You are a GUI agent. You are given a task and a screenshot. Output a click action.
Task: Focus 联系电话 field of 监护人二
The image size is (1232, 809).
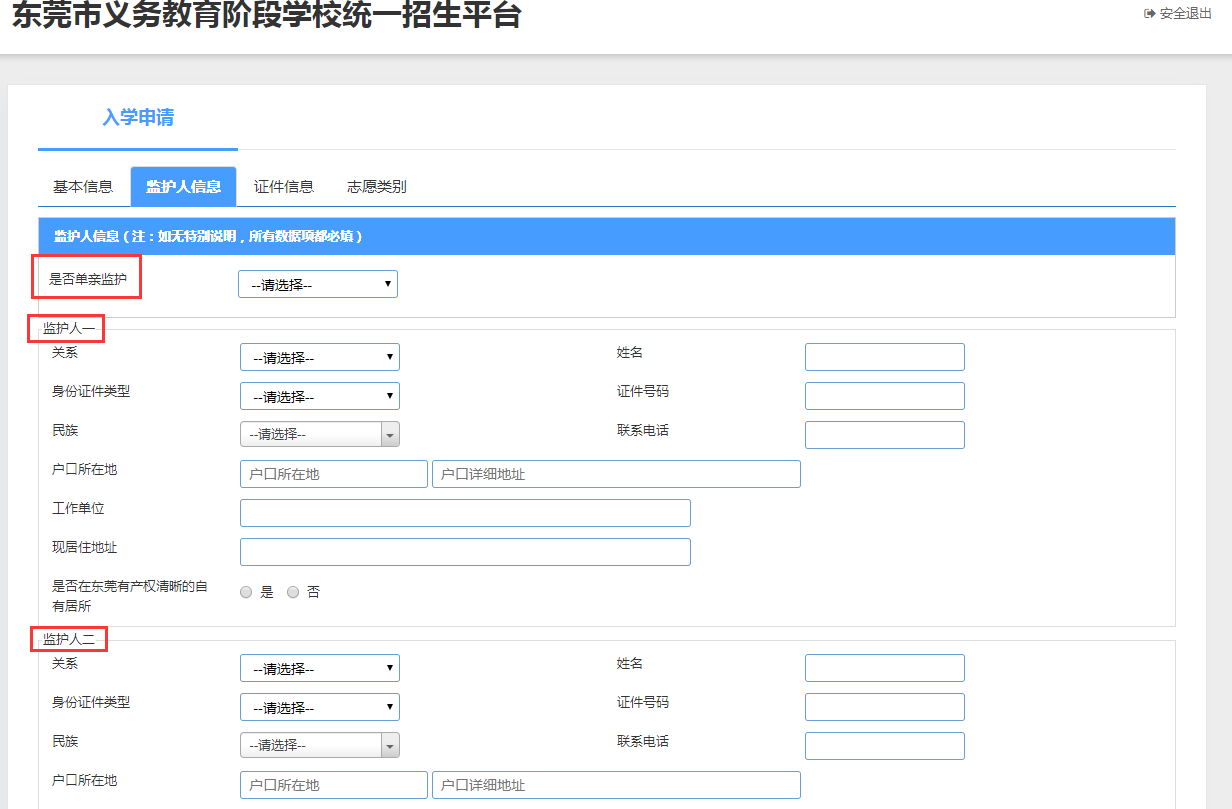click(885, 746)
